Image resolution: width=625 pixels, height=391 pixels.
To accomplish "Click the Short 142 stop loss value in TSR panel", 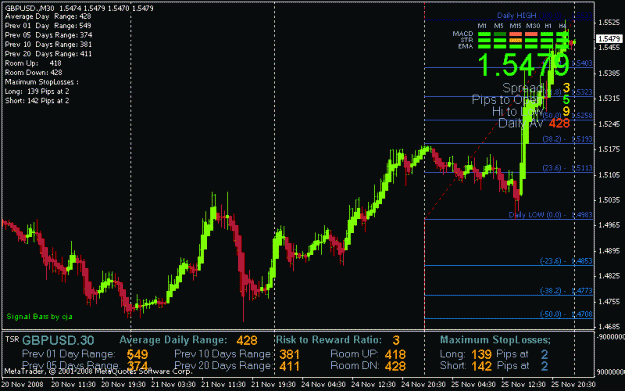I will point(482,366).
